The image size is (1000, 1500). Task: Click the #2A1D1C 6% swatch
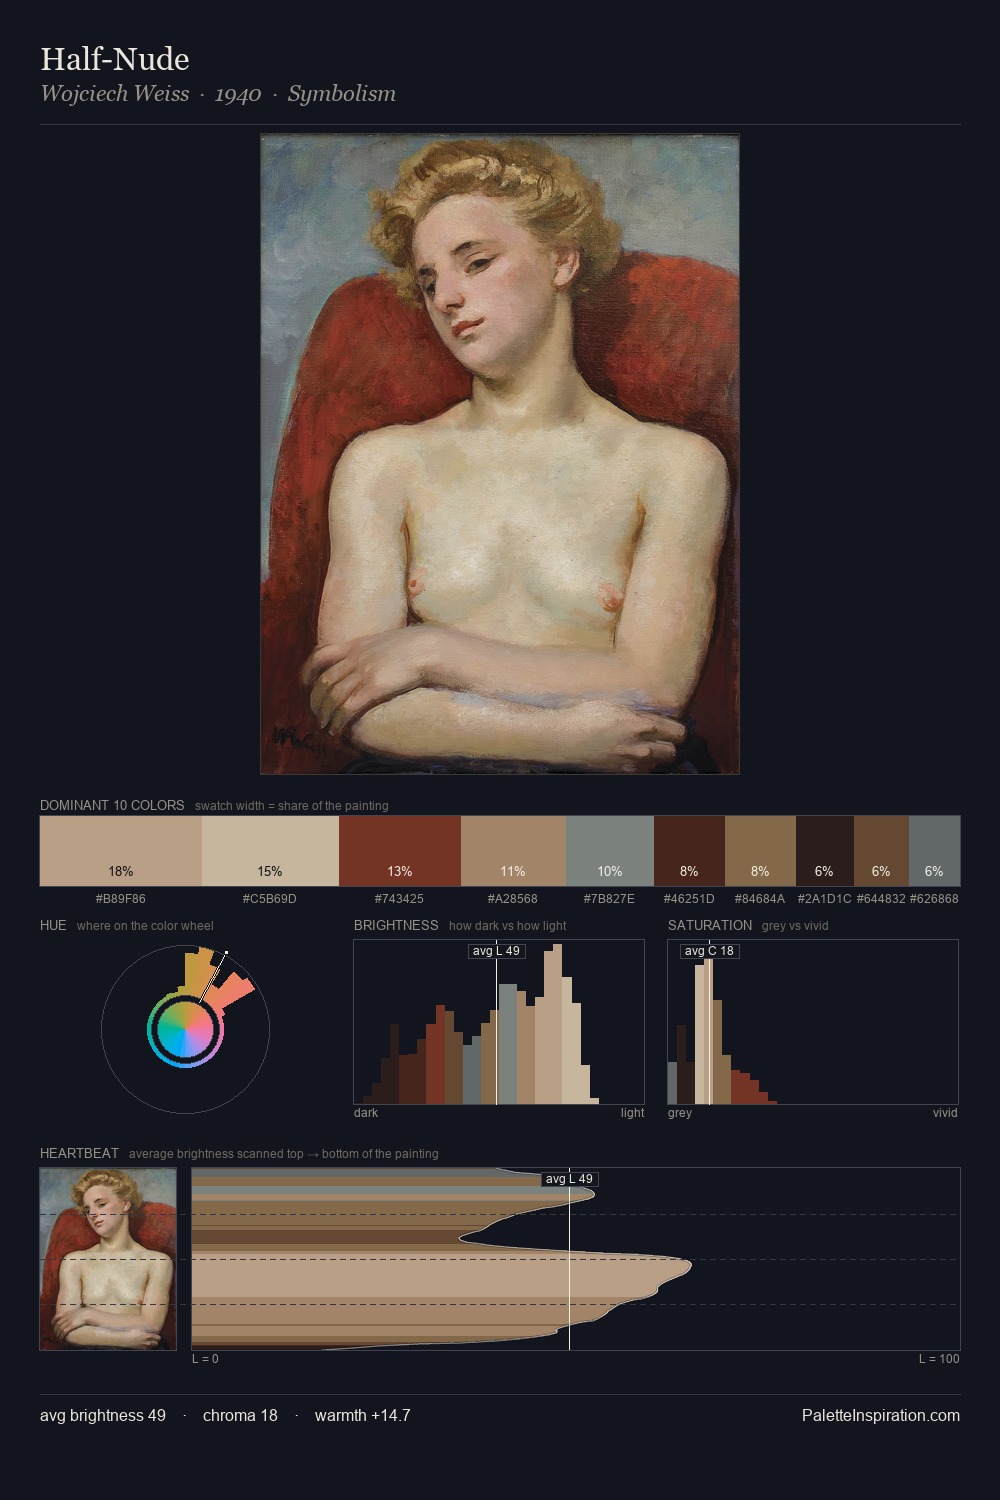coord(825,851)
